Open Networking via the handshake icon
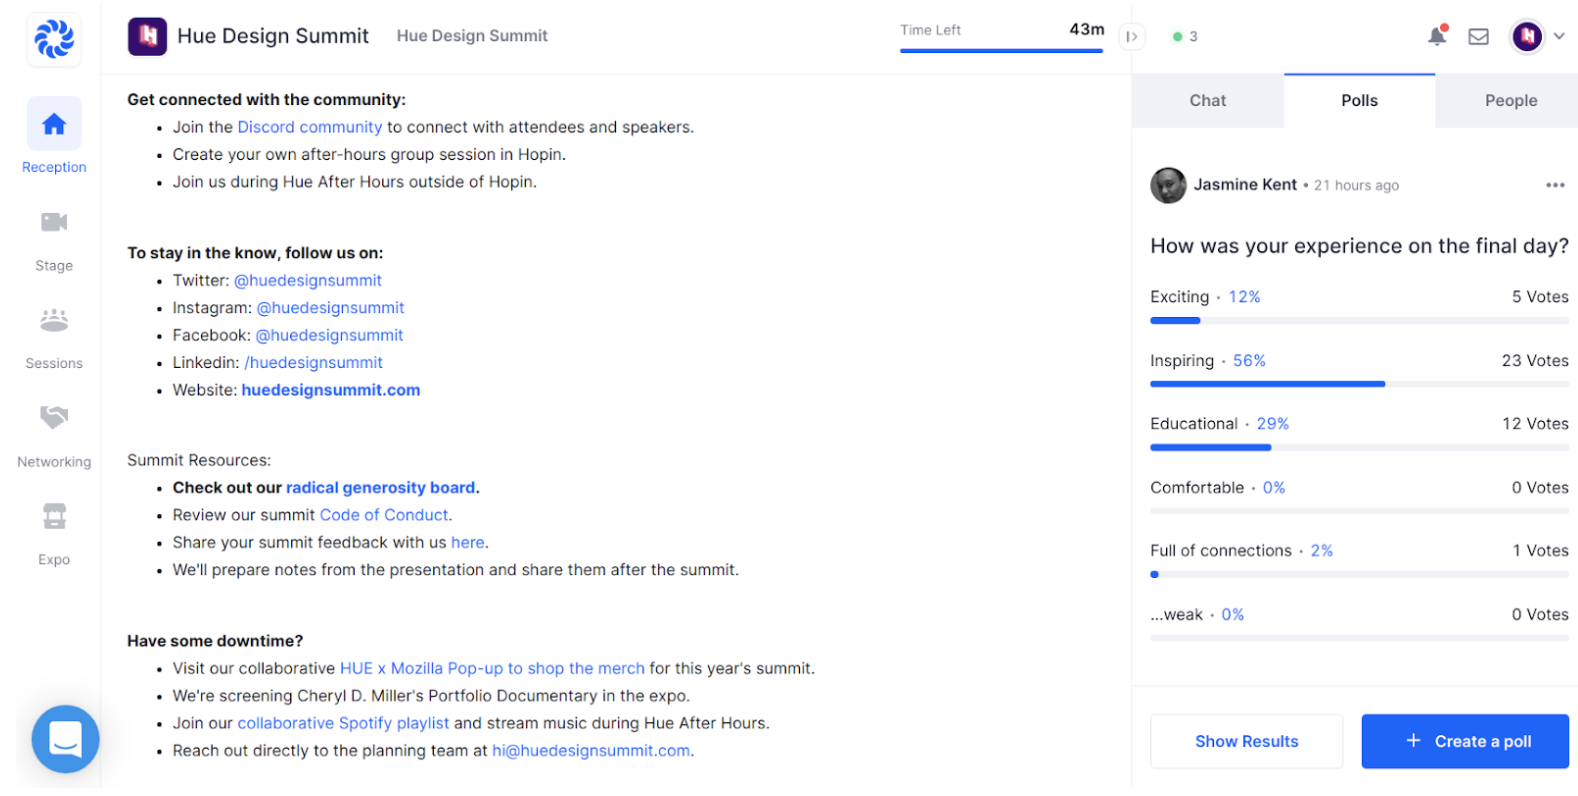 point(54,417)
